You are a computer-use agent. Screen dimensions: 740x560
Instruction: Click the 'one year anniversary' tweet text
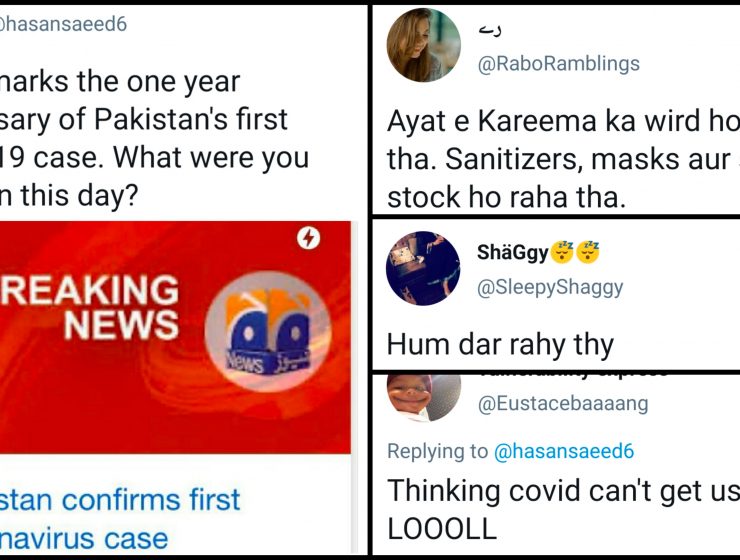[x=154, y=138]
